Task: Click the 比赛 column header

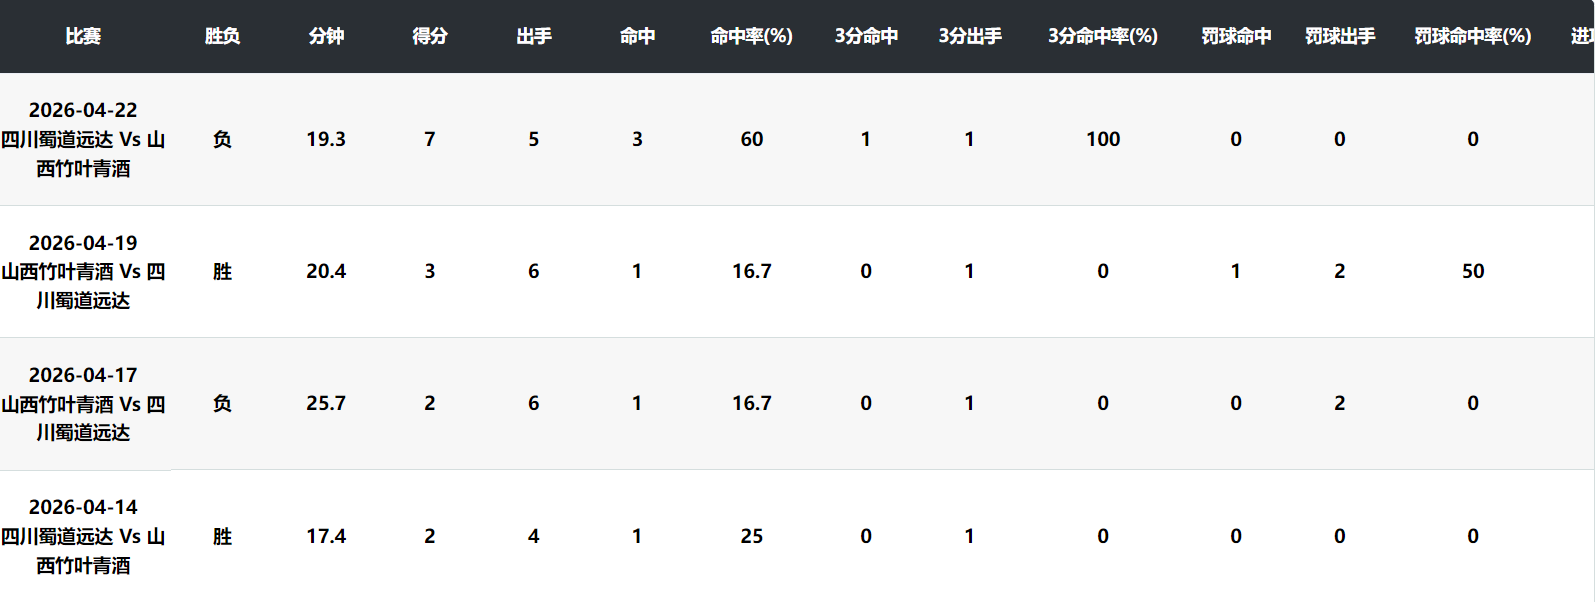Action: coord(83,36)
